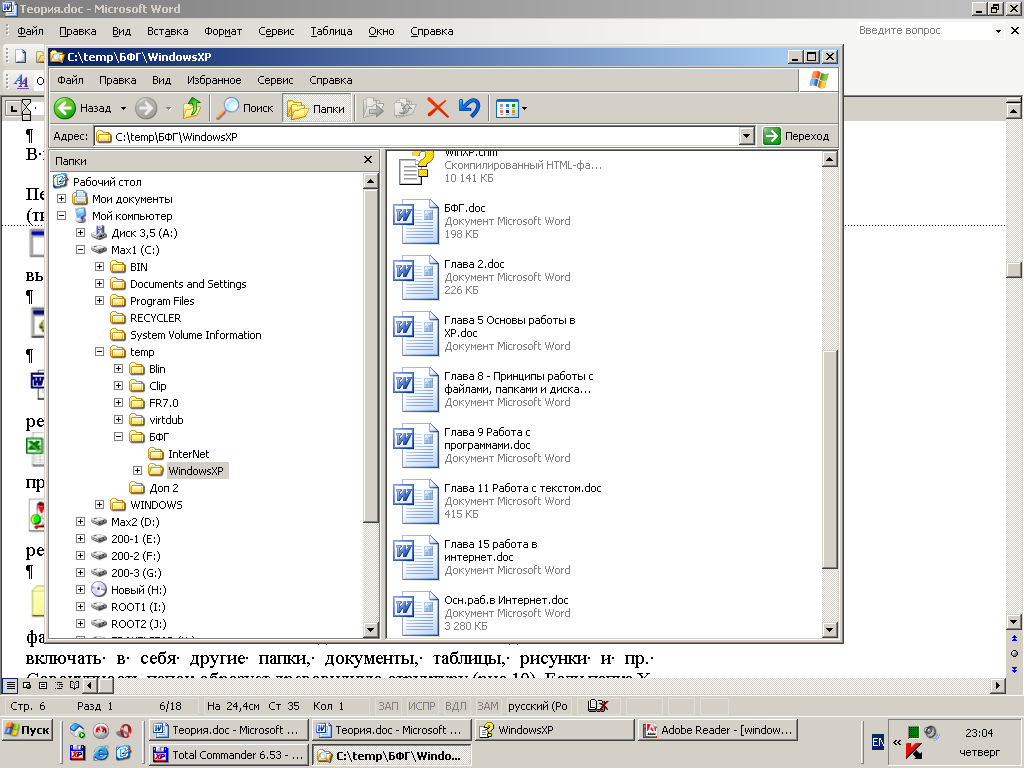Select RECYCLER folder in tree
The width and height of the screenshot is (1024, 768).
pos(155,318)
